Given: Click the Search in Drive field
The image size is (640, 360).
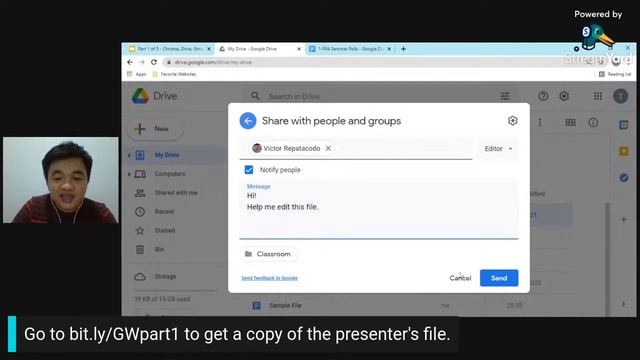Looking at the screenshot, I should pos(380,96).
